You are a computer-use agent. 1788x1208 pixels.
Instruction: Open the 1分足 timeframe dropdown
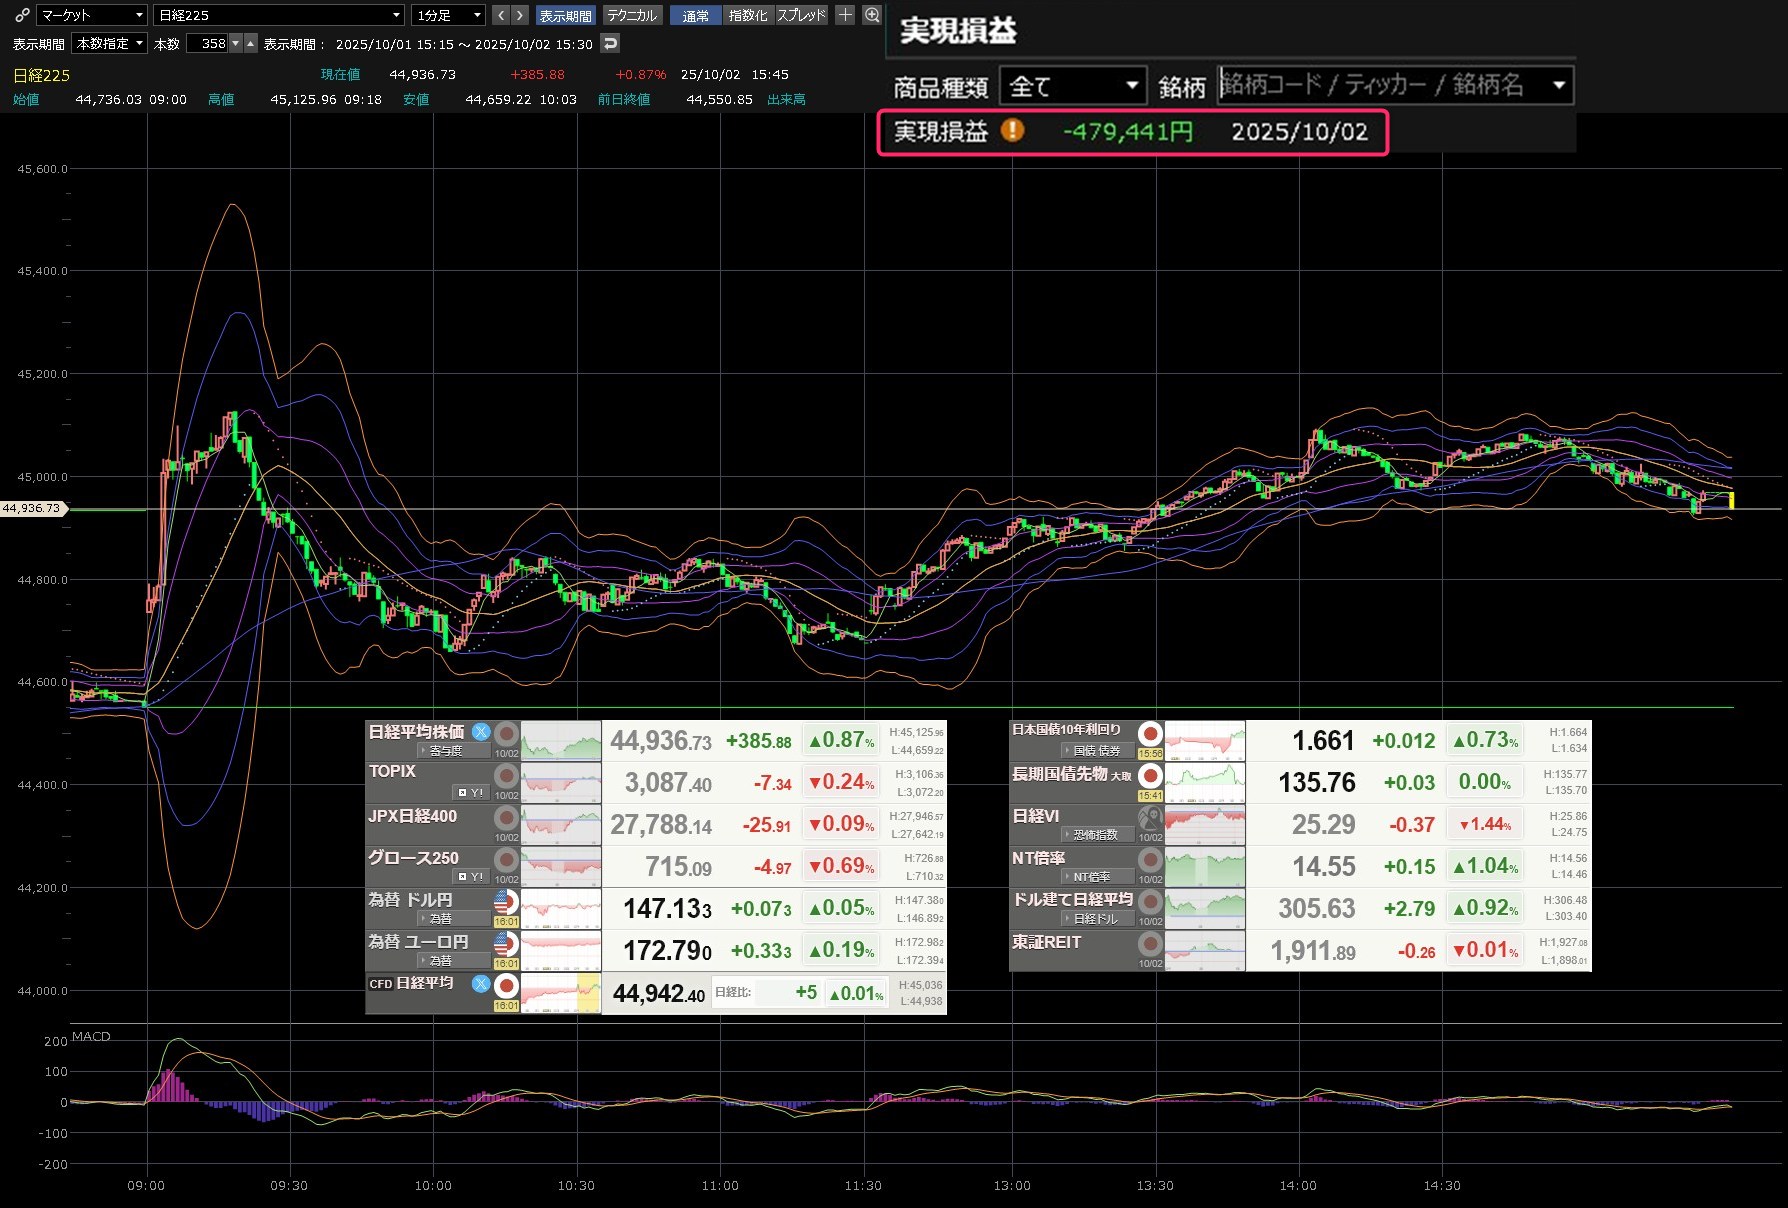pos(448,15)
